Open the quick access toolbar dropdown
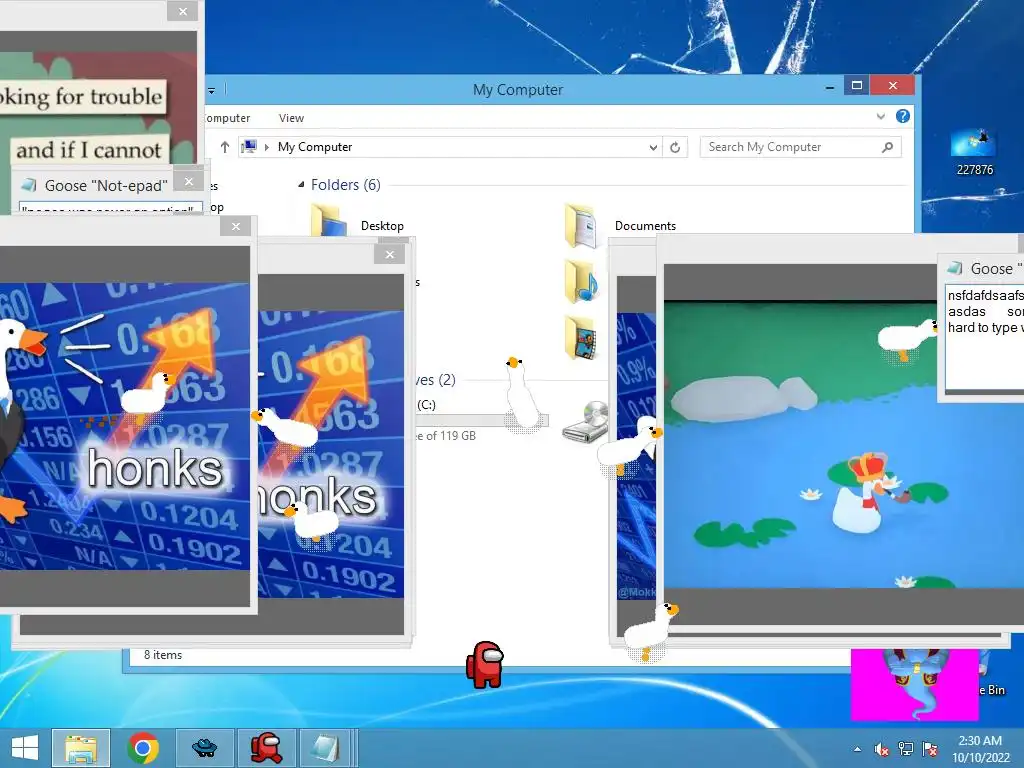 pyautogui.click(x=212, y=90)
